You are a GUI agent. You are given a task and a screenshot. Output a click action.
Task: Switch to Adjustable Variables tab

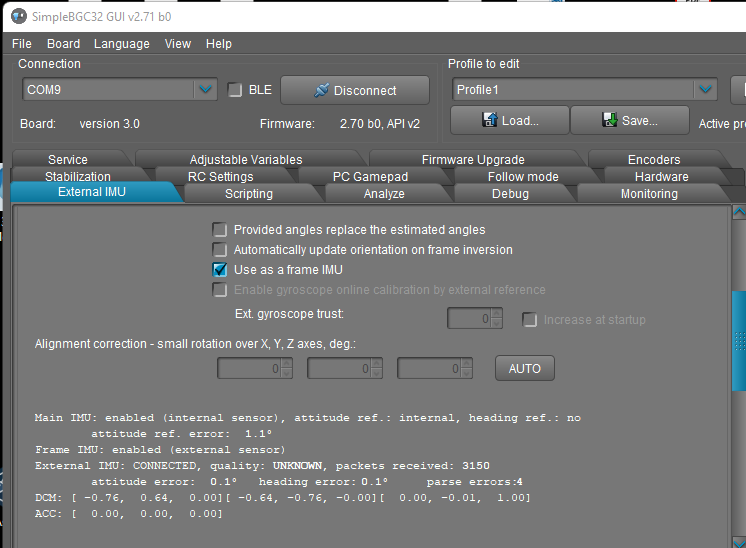[246, 159]
